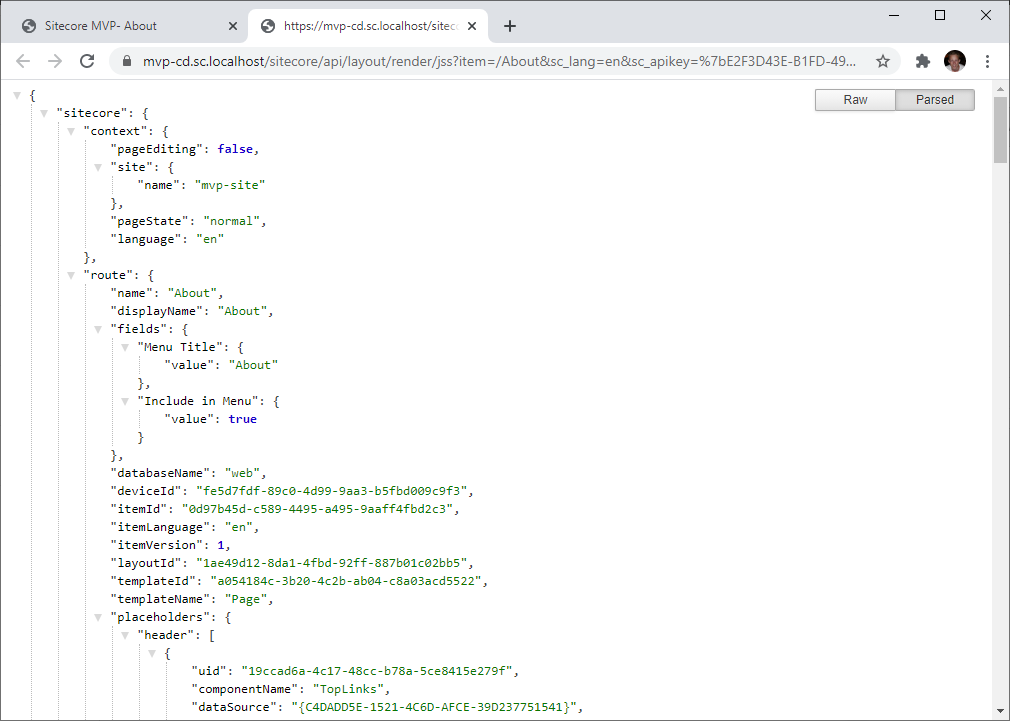View site security lock info
The height and width of the screenshot is (721, 1010).
(127, 61)
